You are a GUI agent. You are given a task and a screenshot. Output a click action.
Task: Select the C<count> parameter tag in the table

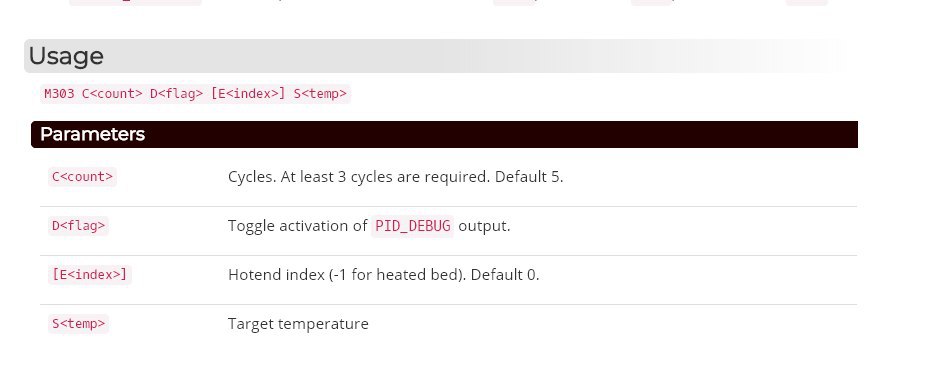(82, 176)
